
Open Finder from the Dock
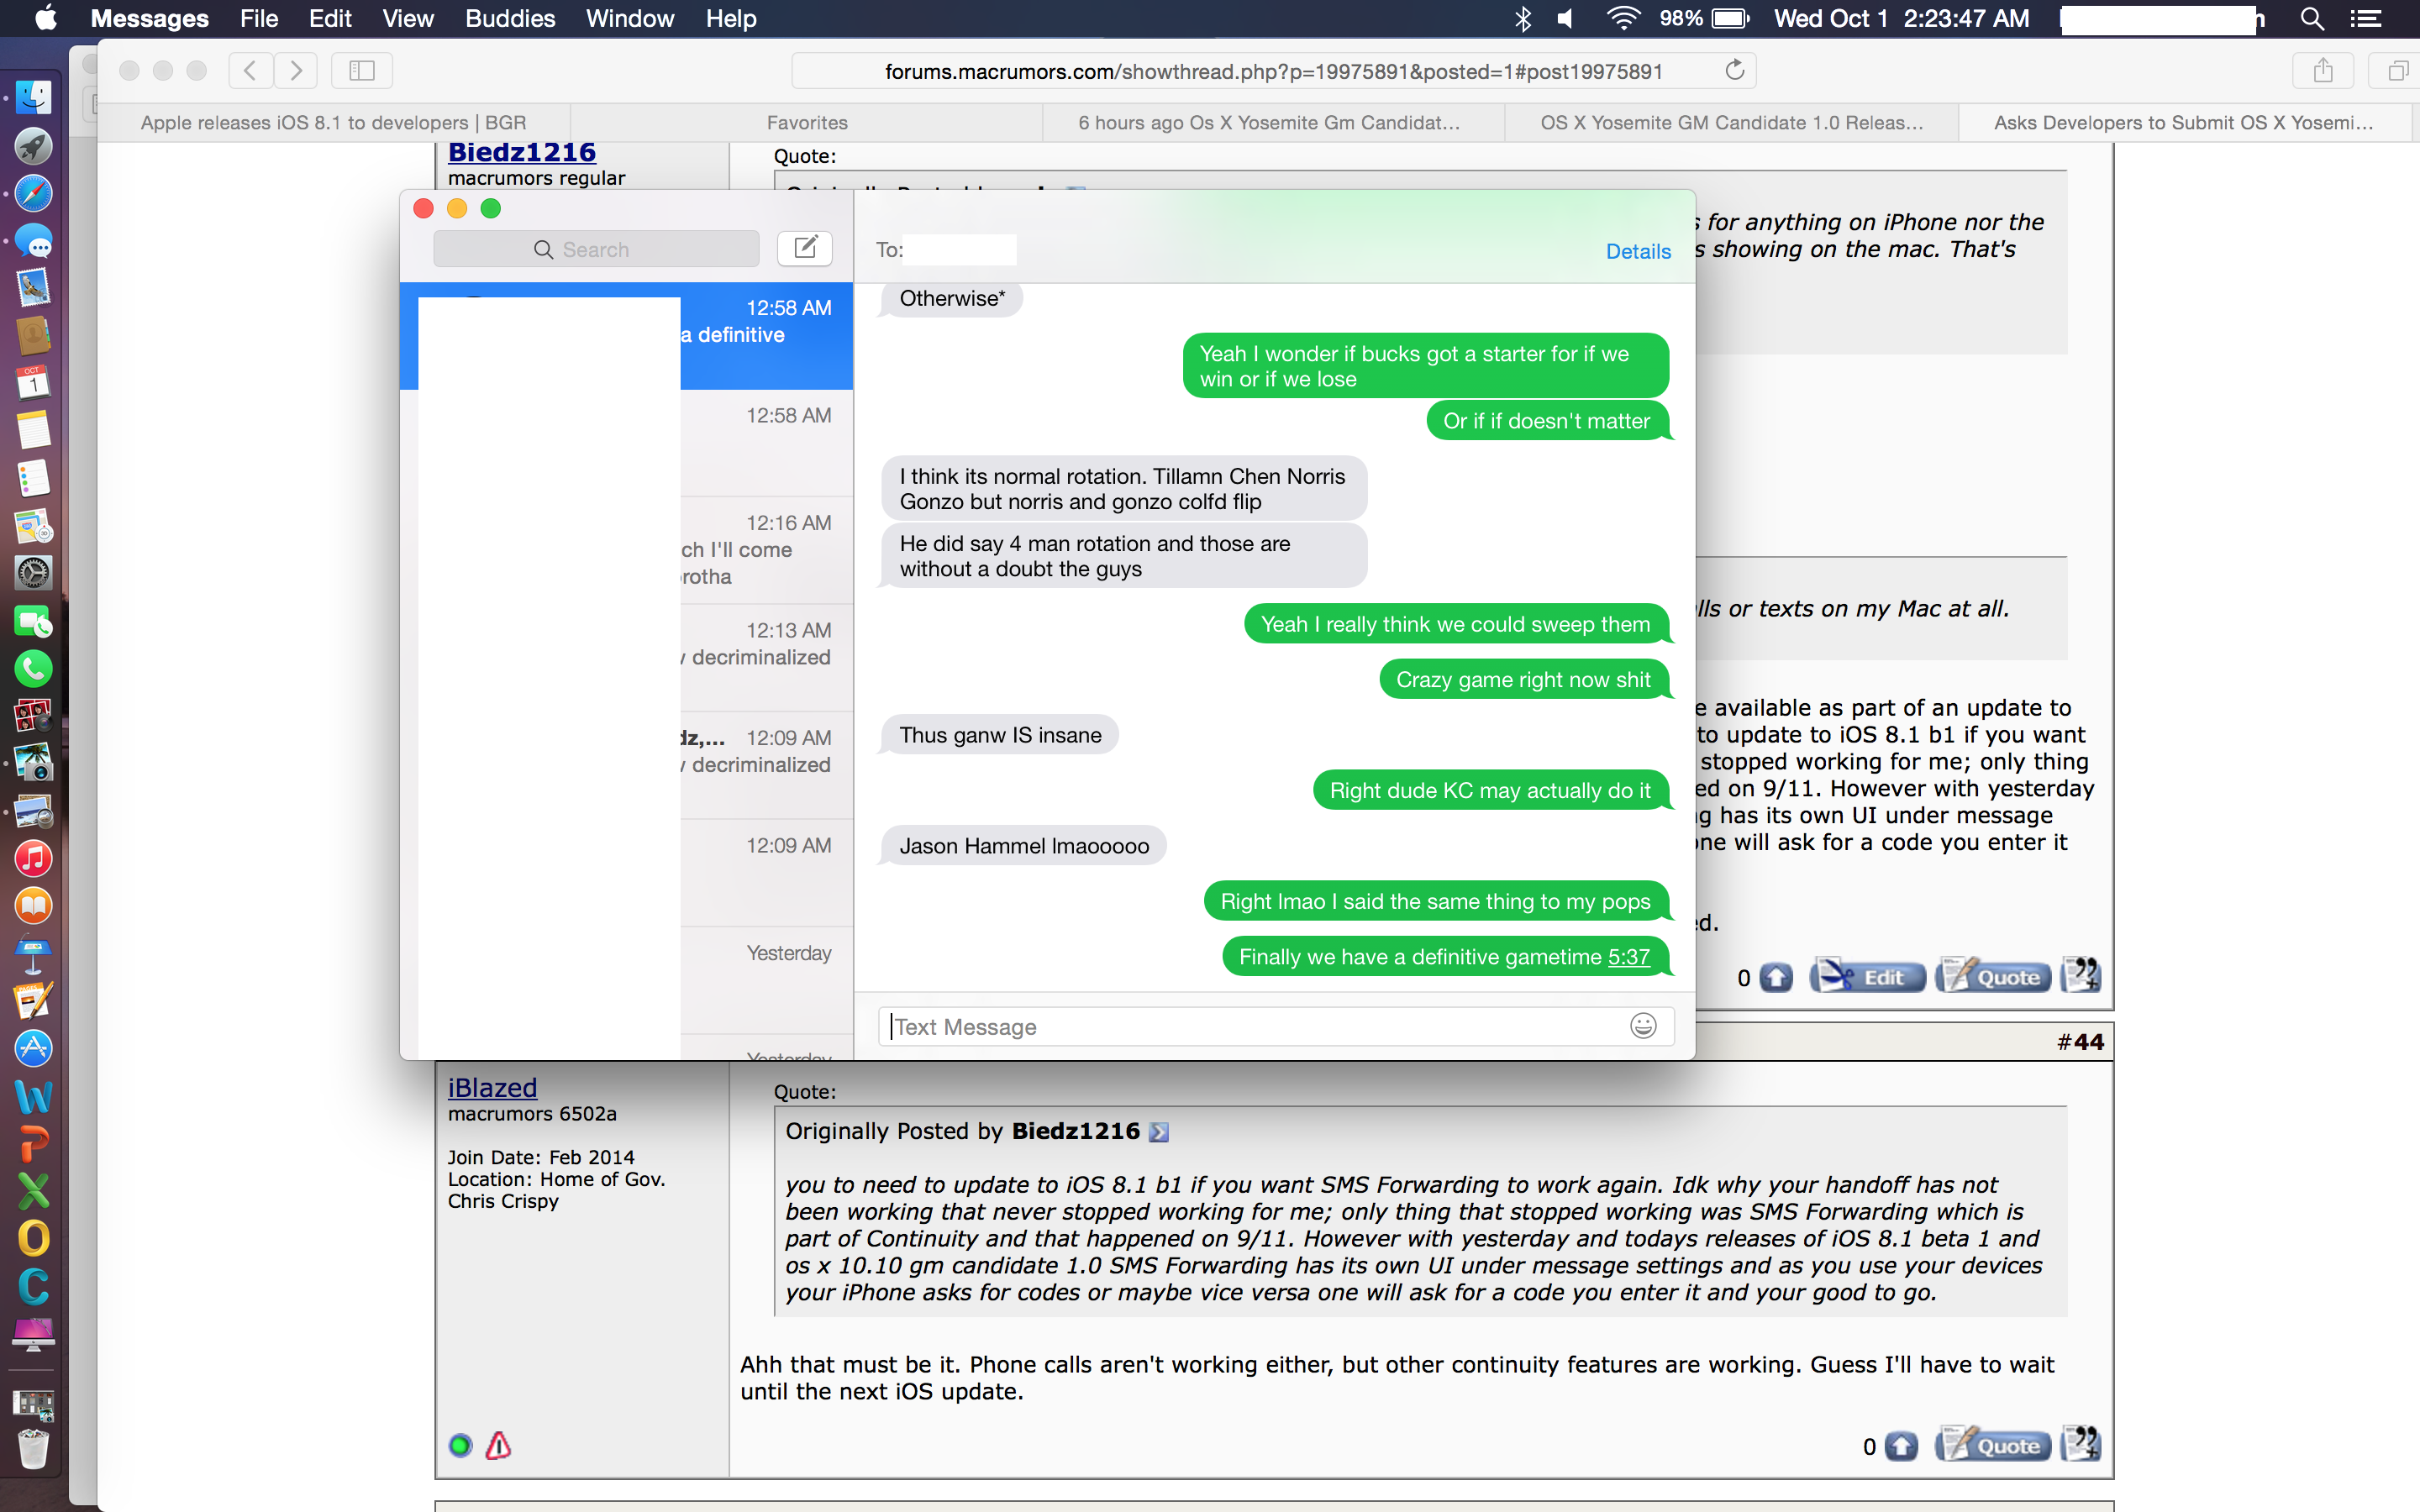point(33,98)
